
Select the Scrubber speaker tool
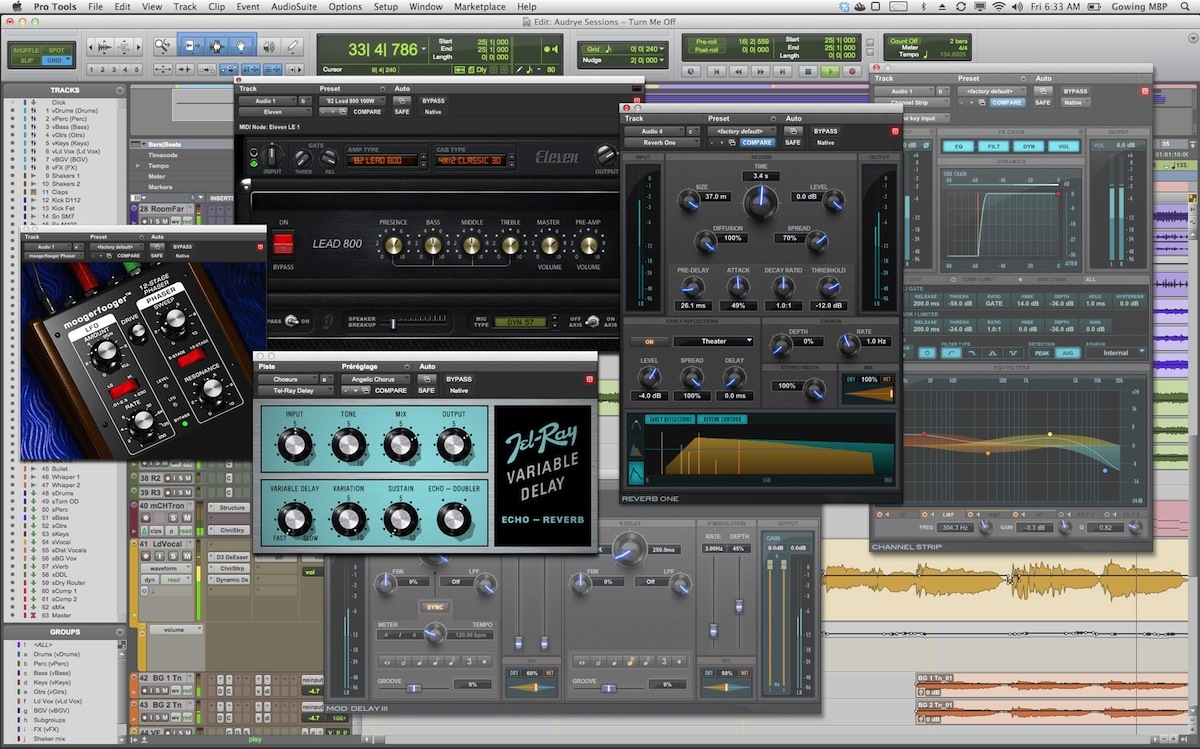pos(267,46)
